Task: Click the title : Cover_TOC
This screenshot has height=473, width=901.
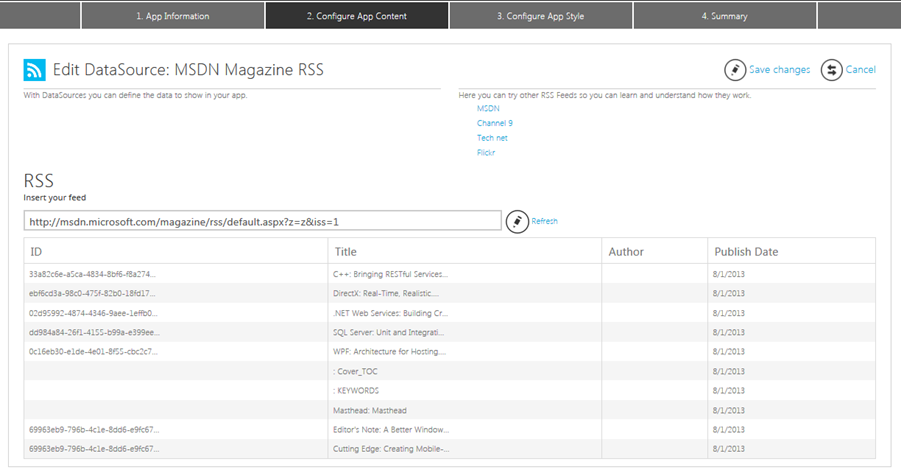Action: tap(355, 371)
